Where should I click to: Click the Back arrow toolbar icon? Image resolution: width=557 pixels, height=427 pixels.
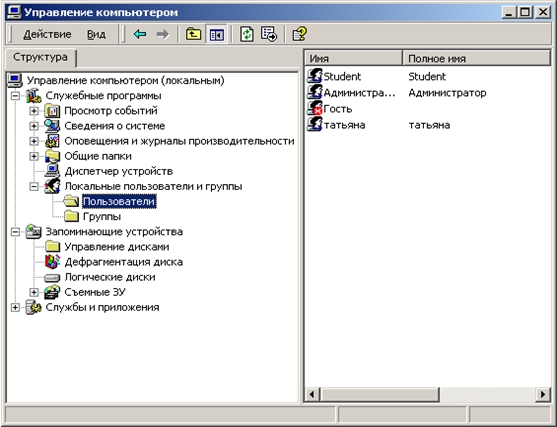pos(140,34)
